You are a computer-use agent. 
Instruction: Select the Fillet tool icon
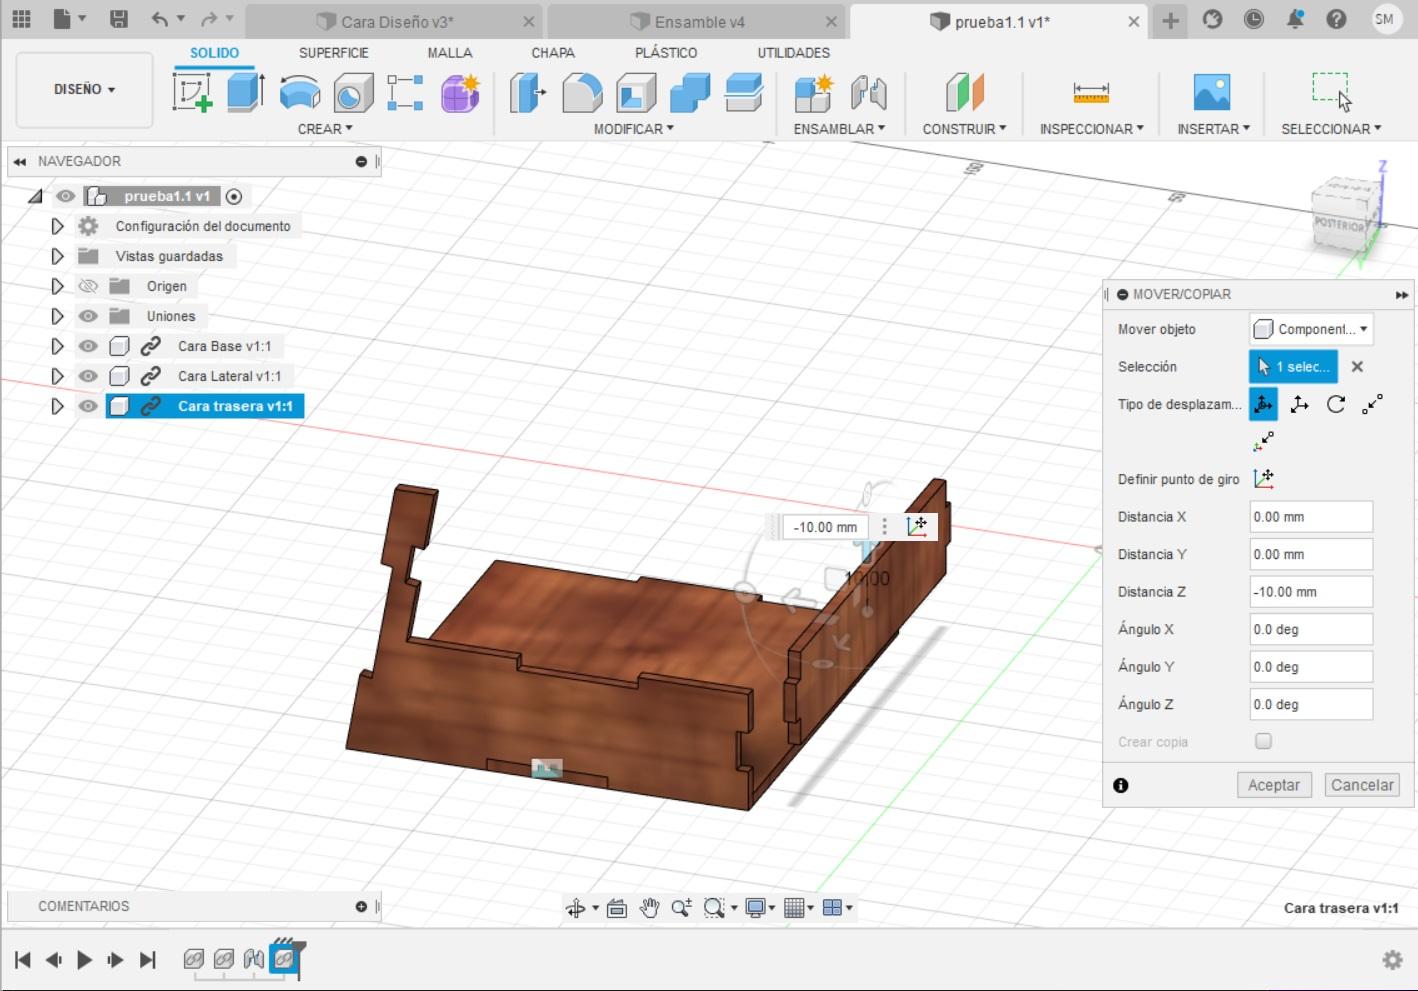pos(582,93)
